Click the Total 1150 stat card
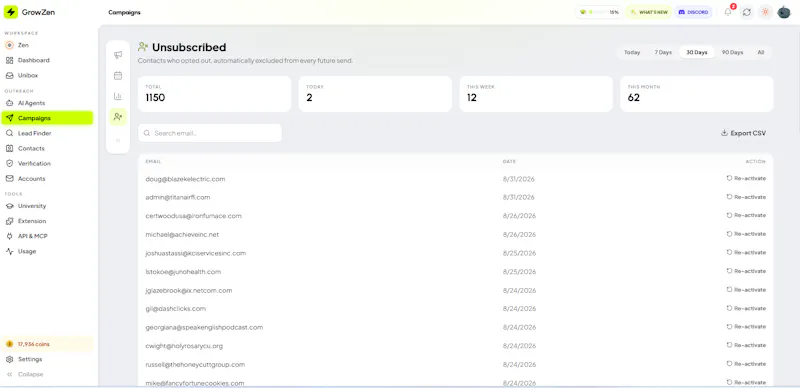This screenshot has height=388, width=800. coord(214,94)
